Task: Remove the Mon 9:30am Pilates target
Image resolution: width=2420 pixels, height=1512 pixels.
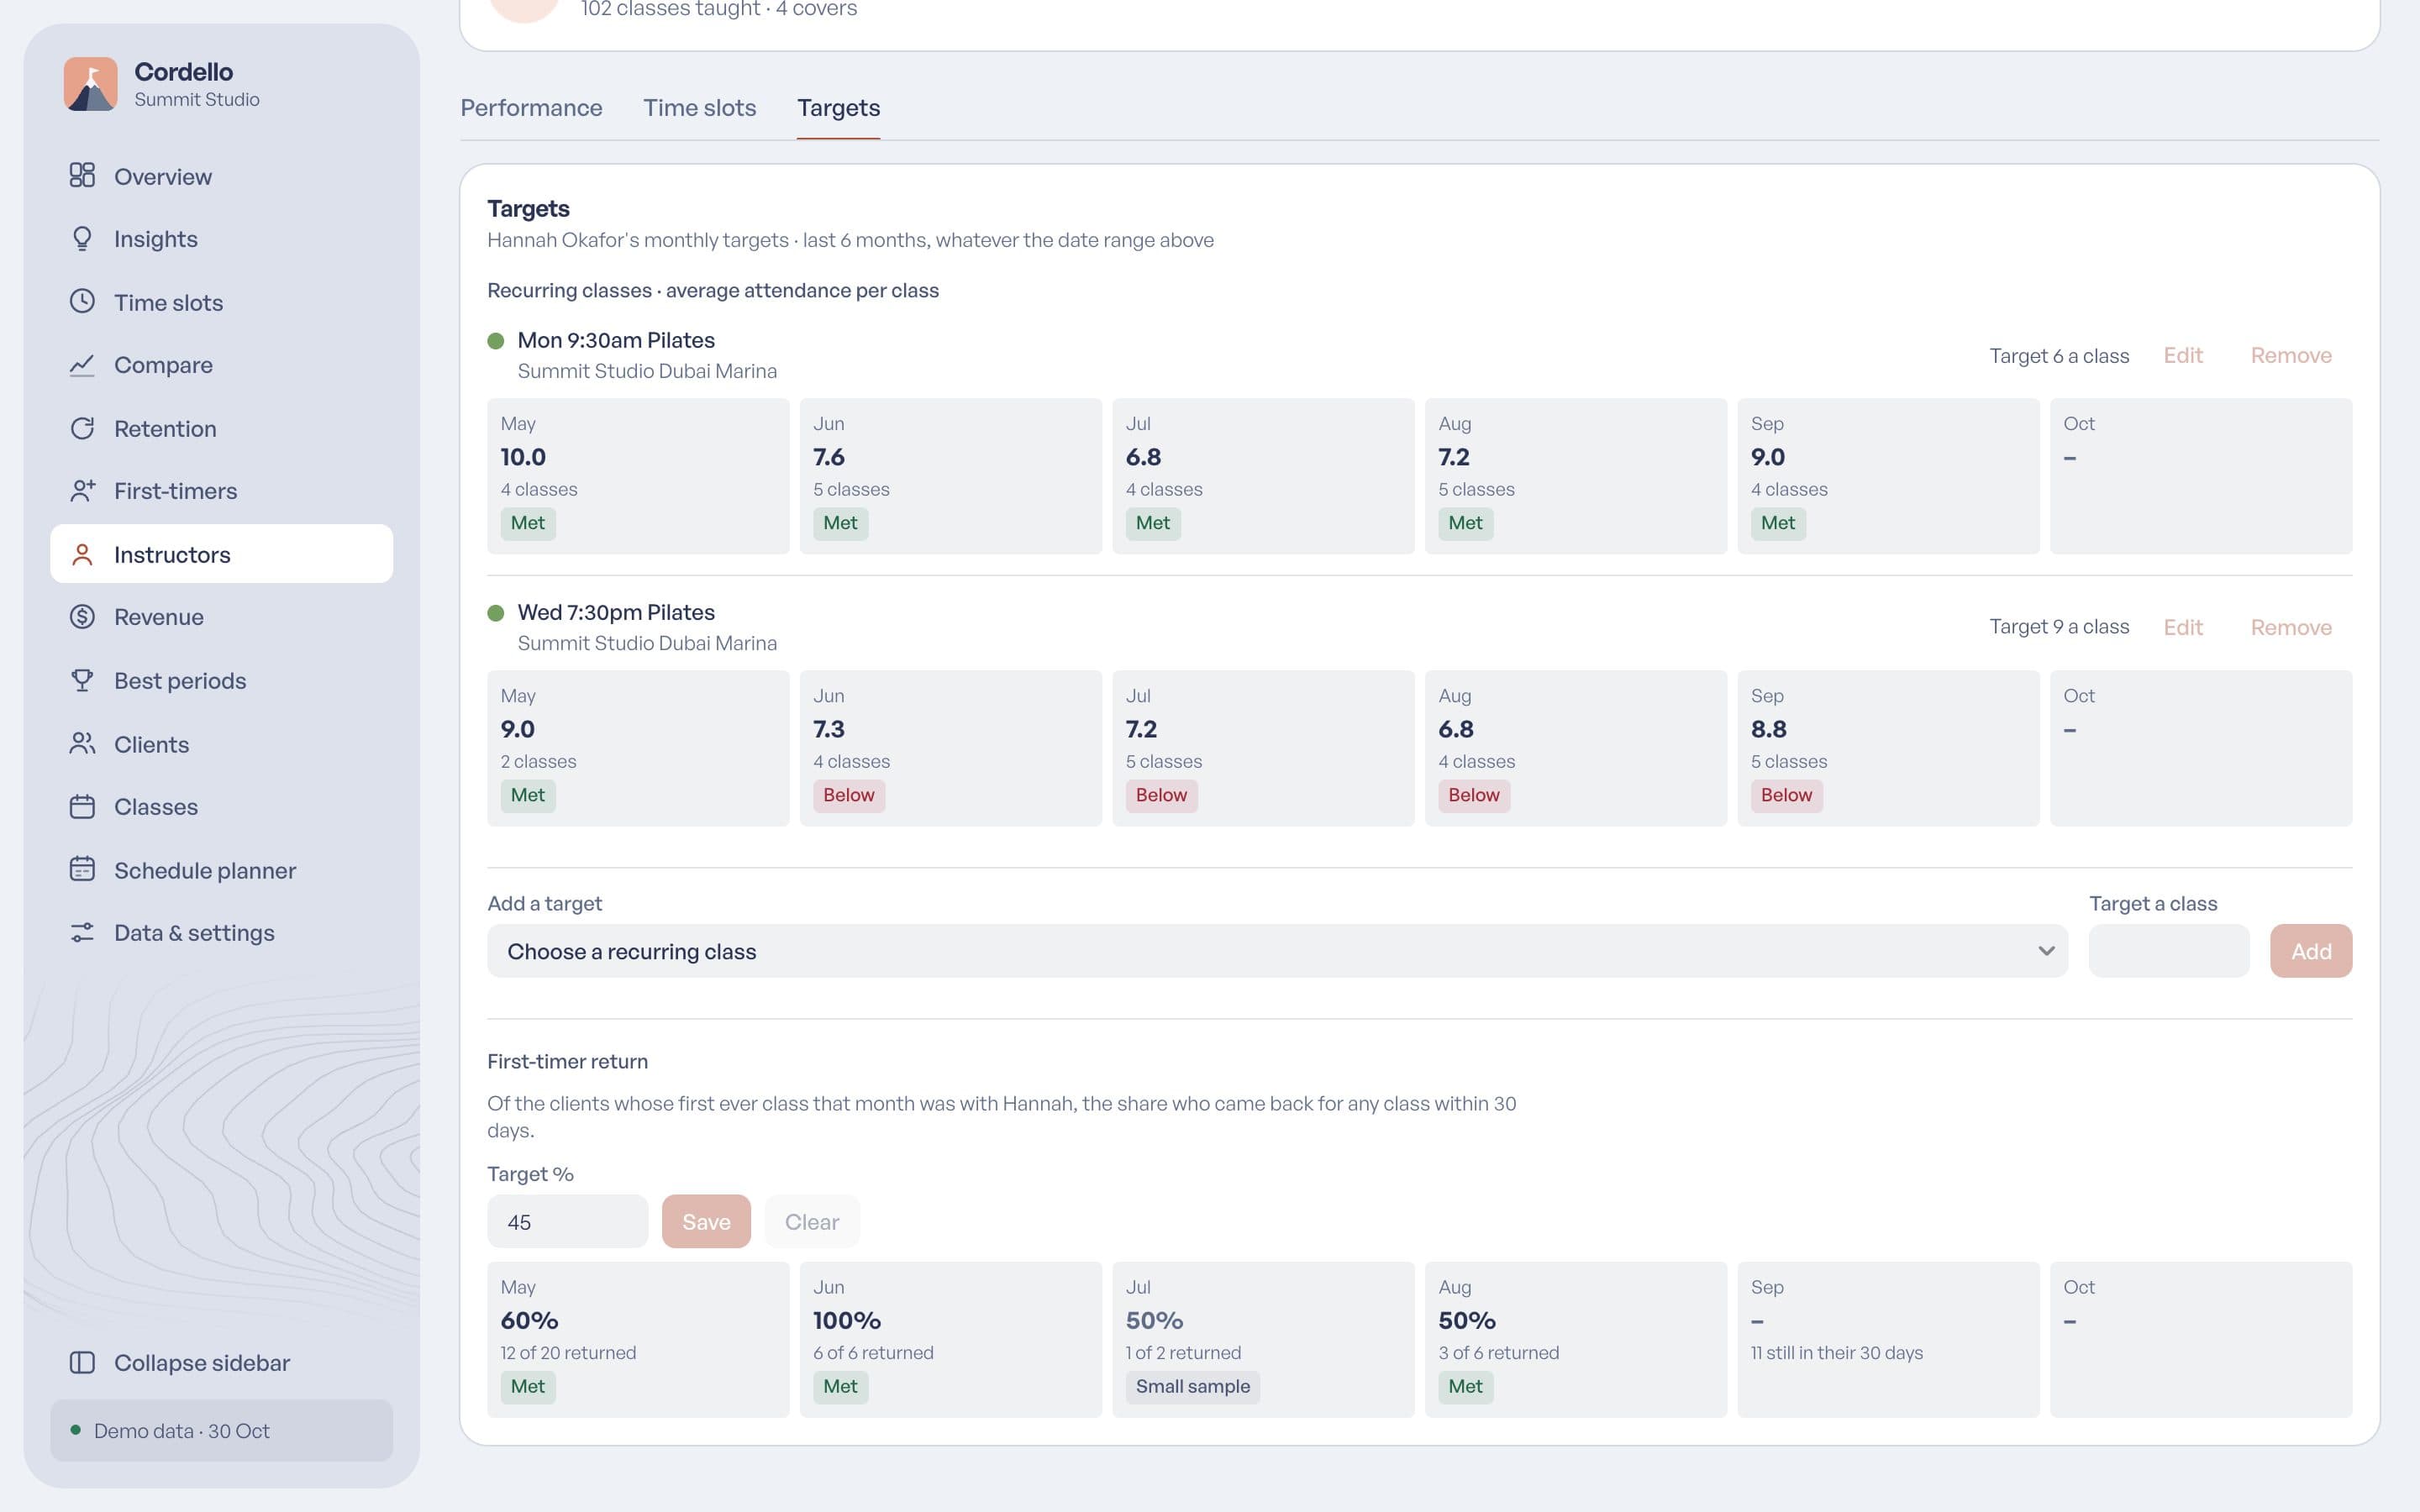Action: point(2291,355)
